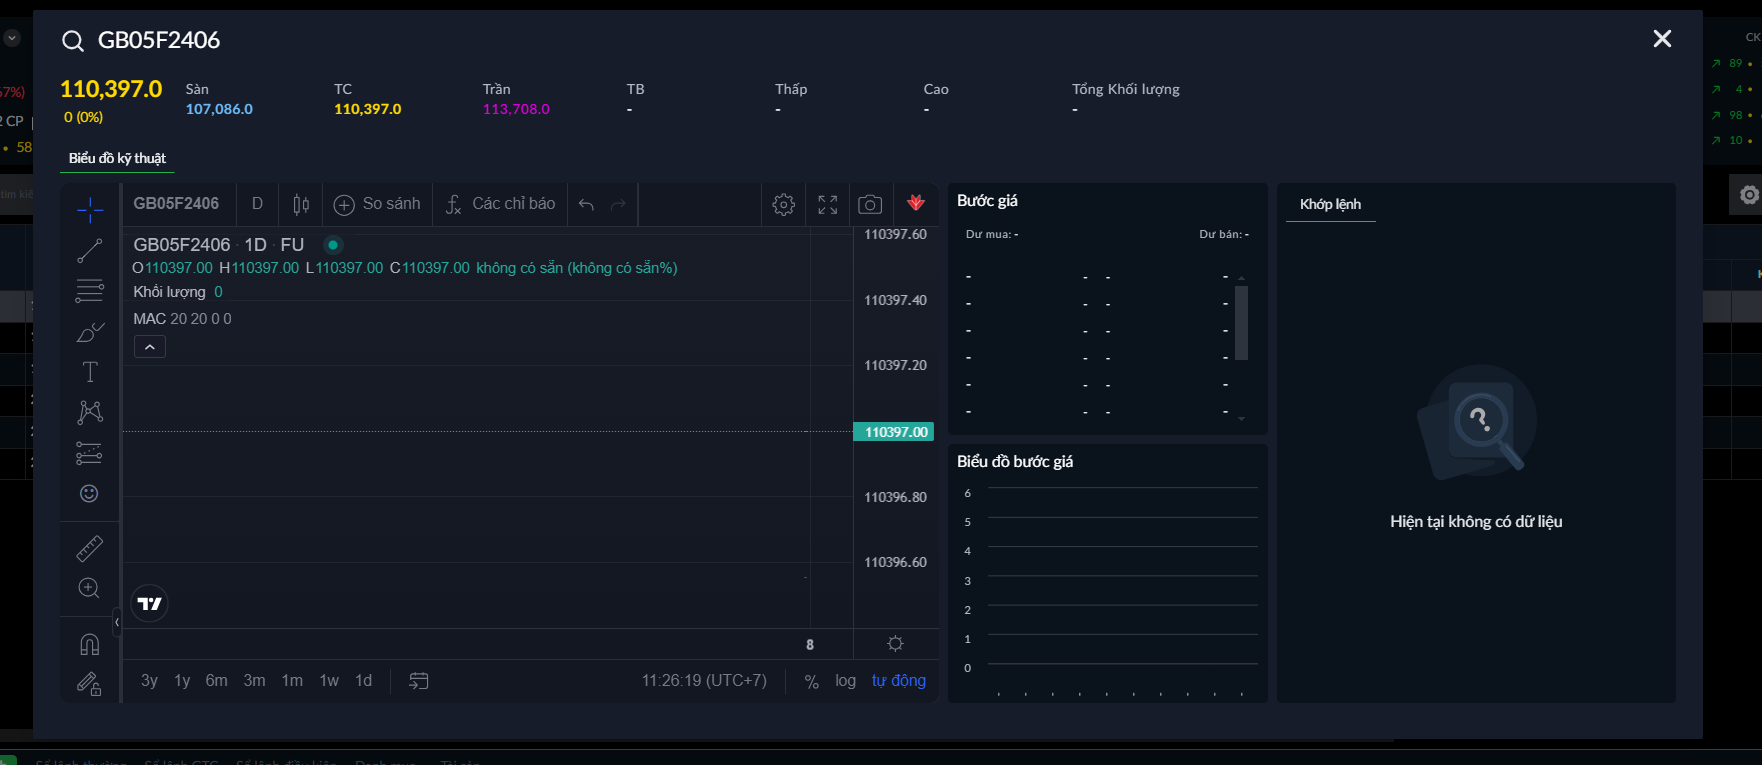Click the So sánh compare button

(377, 204)
